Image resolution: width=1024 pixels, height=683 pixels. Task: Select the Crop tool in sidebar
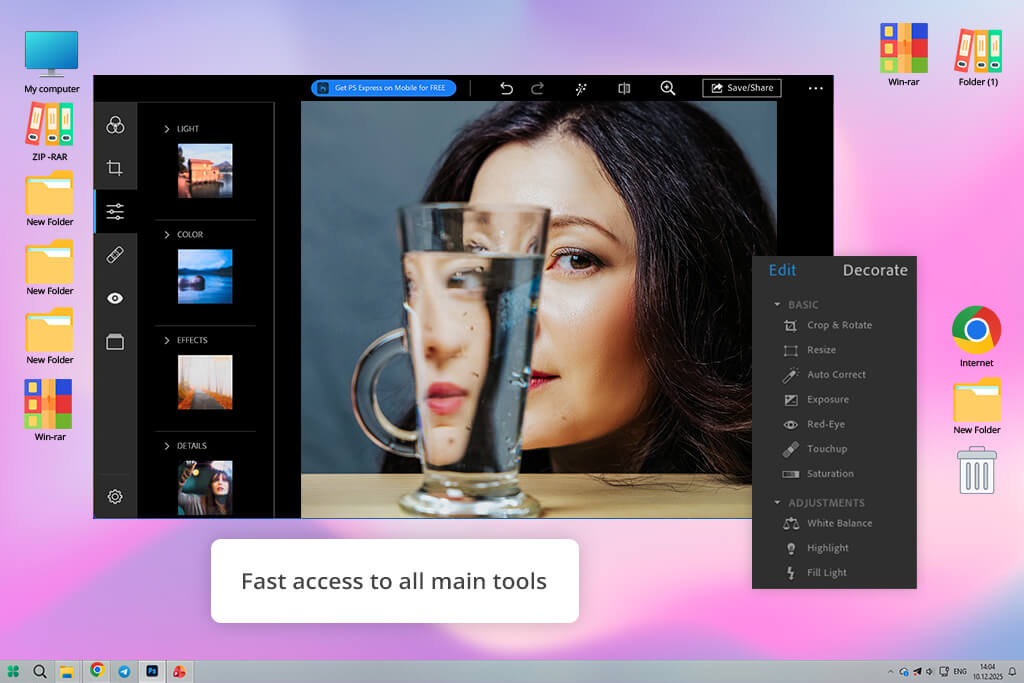pos(115,168)
